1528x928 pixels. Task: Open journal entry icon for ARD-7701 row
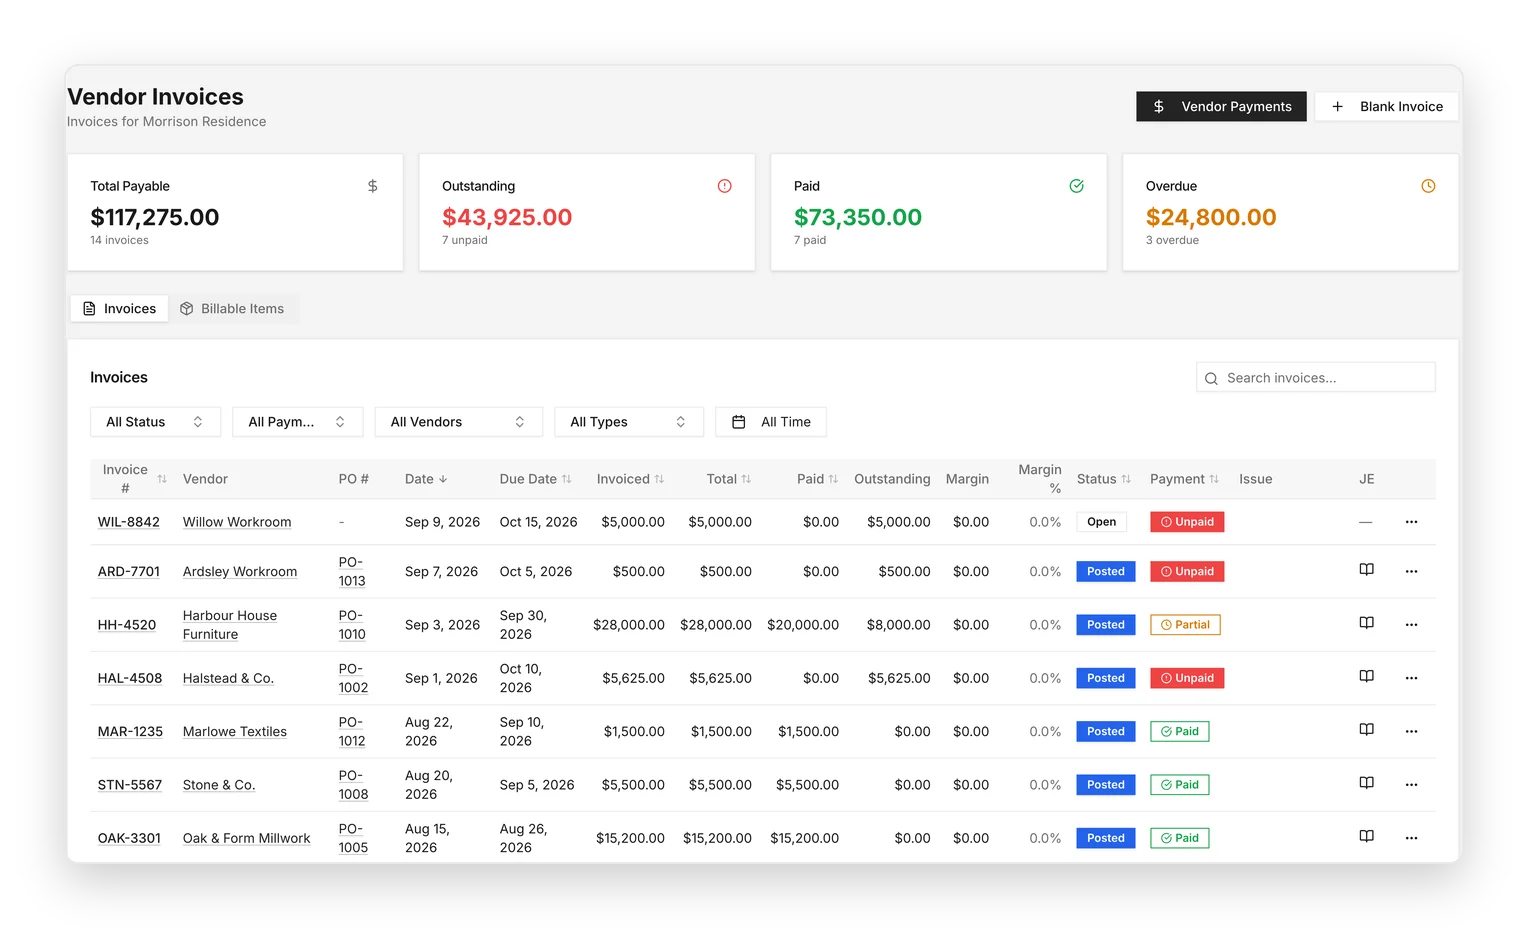pos(1366,570)
